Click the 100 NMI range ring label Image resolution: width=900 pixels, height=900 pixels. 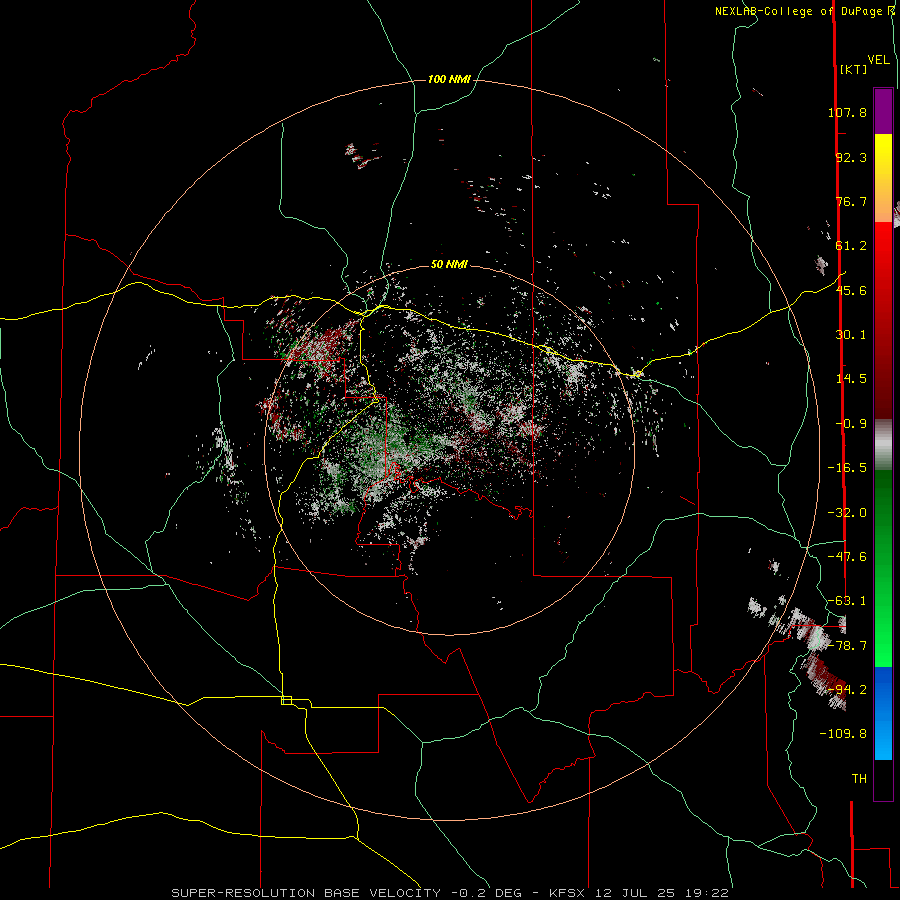449,79
